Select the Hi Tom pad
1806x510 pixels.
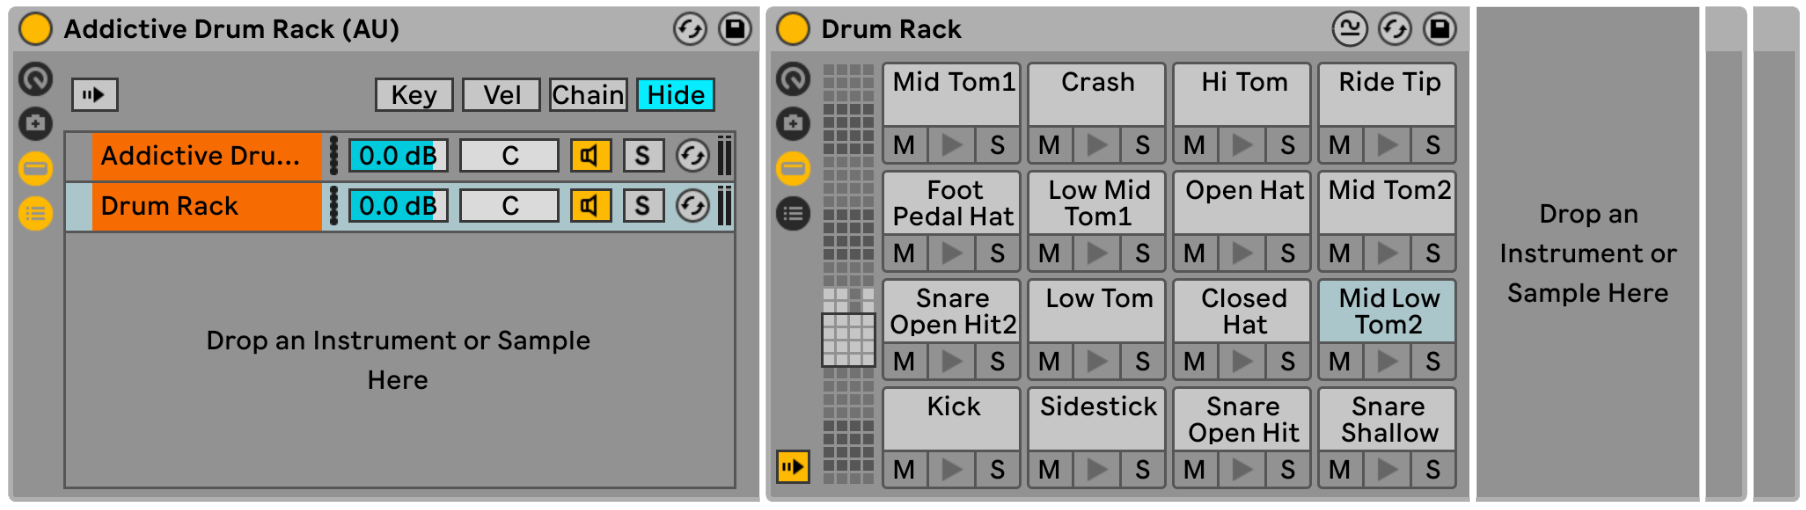coord(1243,95)
